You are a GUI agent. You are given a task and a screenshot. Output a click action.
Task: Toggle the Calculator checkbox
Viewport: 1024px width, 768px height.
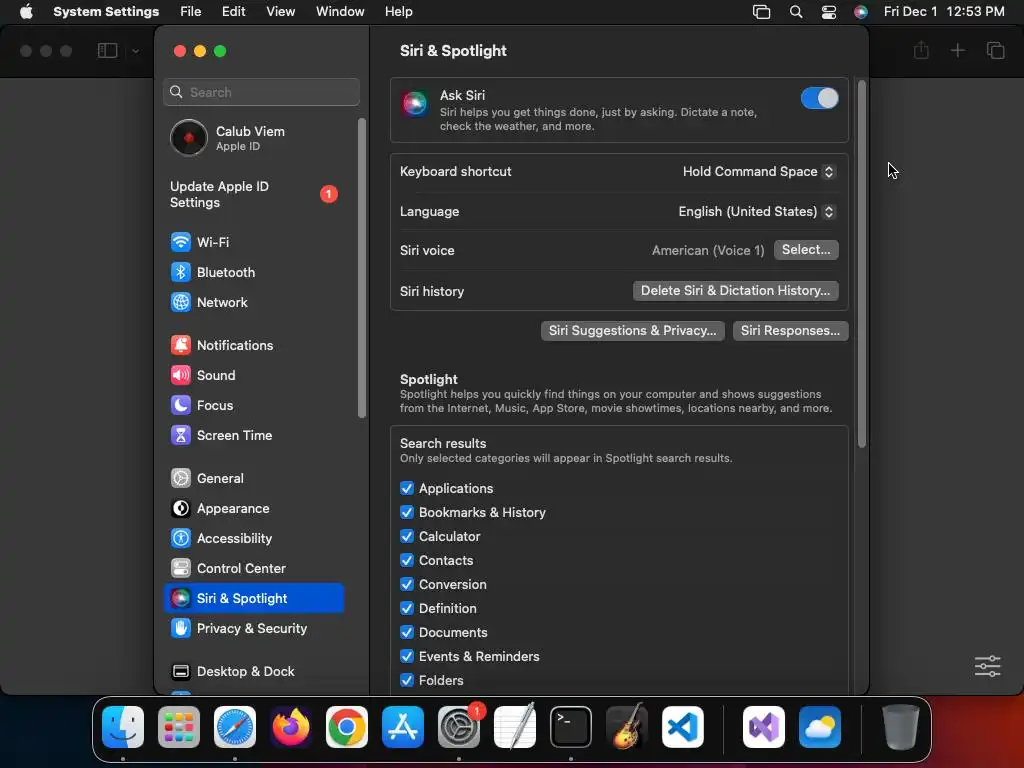[x=407, y=537]
